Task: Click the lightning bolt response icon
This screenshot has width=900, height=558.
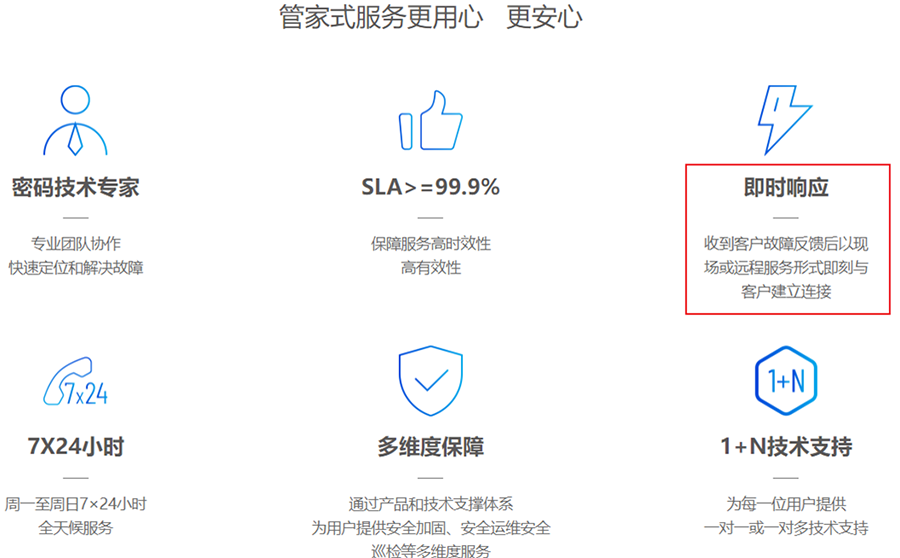Action: click(785, 119)
